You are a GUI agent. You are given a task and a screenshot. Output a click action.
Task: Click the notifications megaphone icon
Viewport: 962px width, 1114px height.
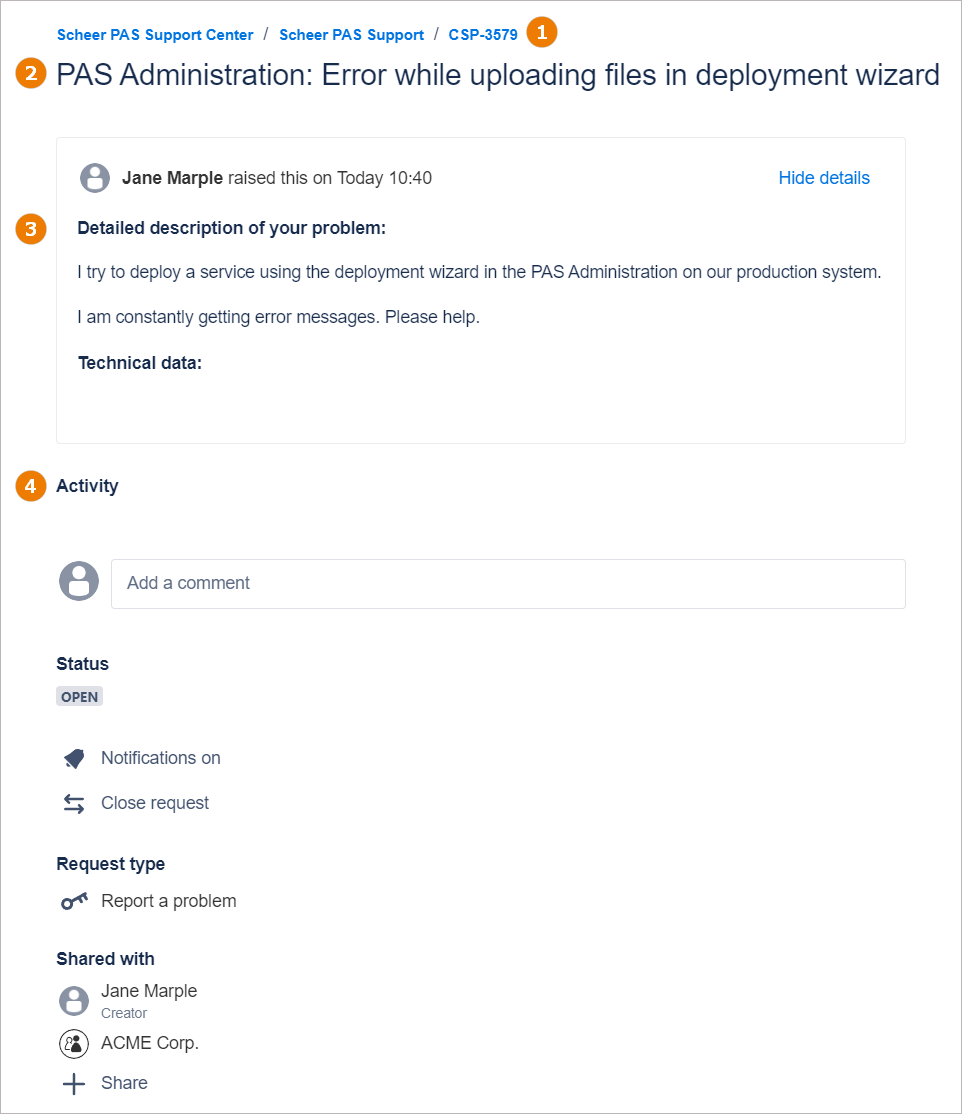tap(74, 759)
